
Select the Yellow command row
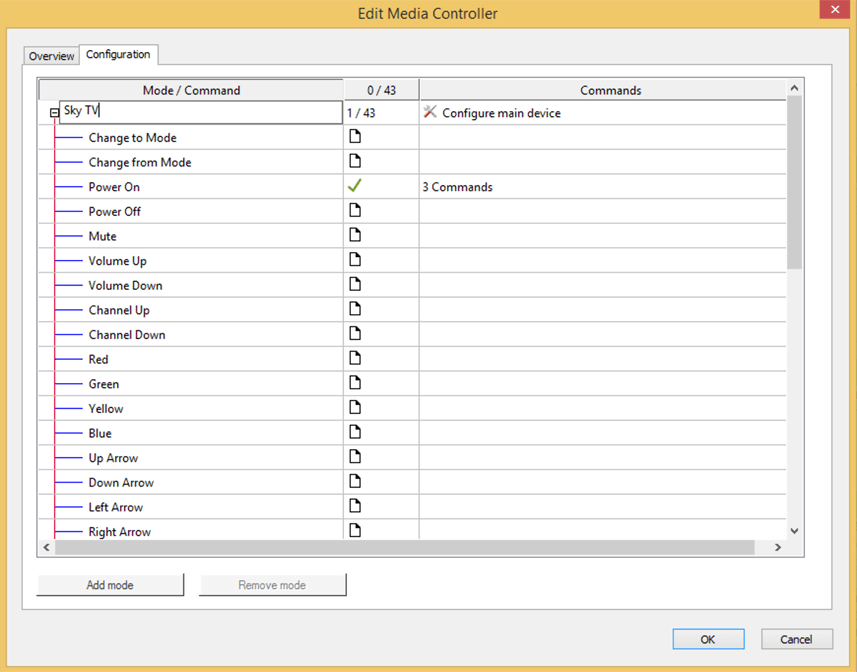pos(106,408)
